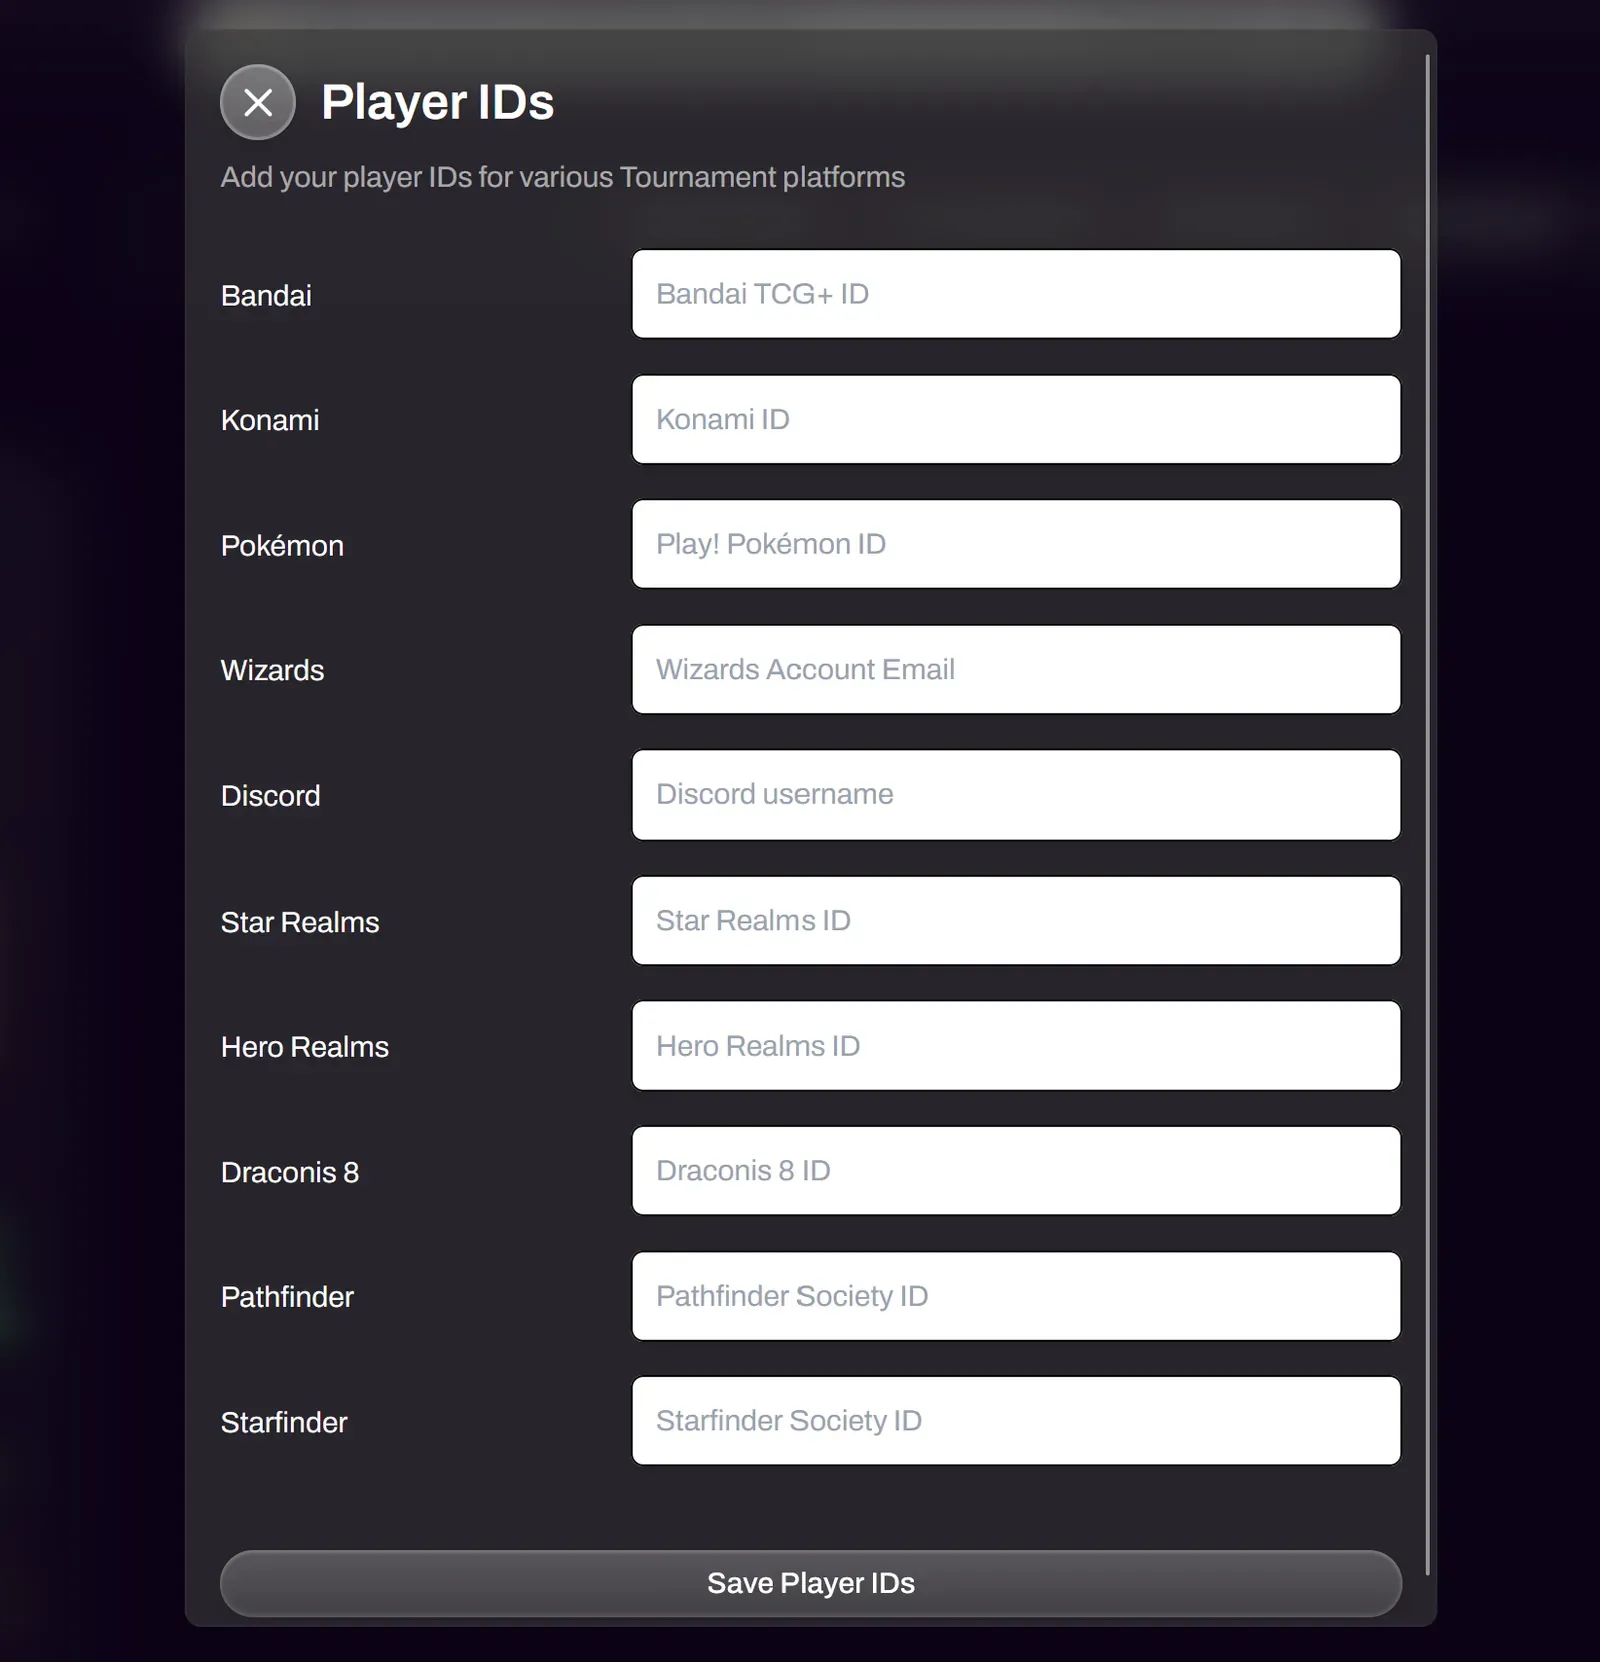Save the player IDs
The image size is (1600, 1662).
point(811,1583)
